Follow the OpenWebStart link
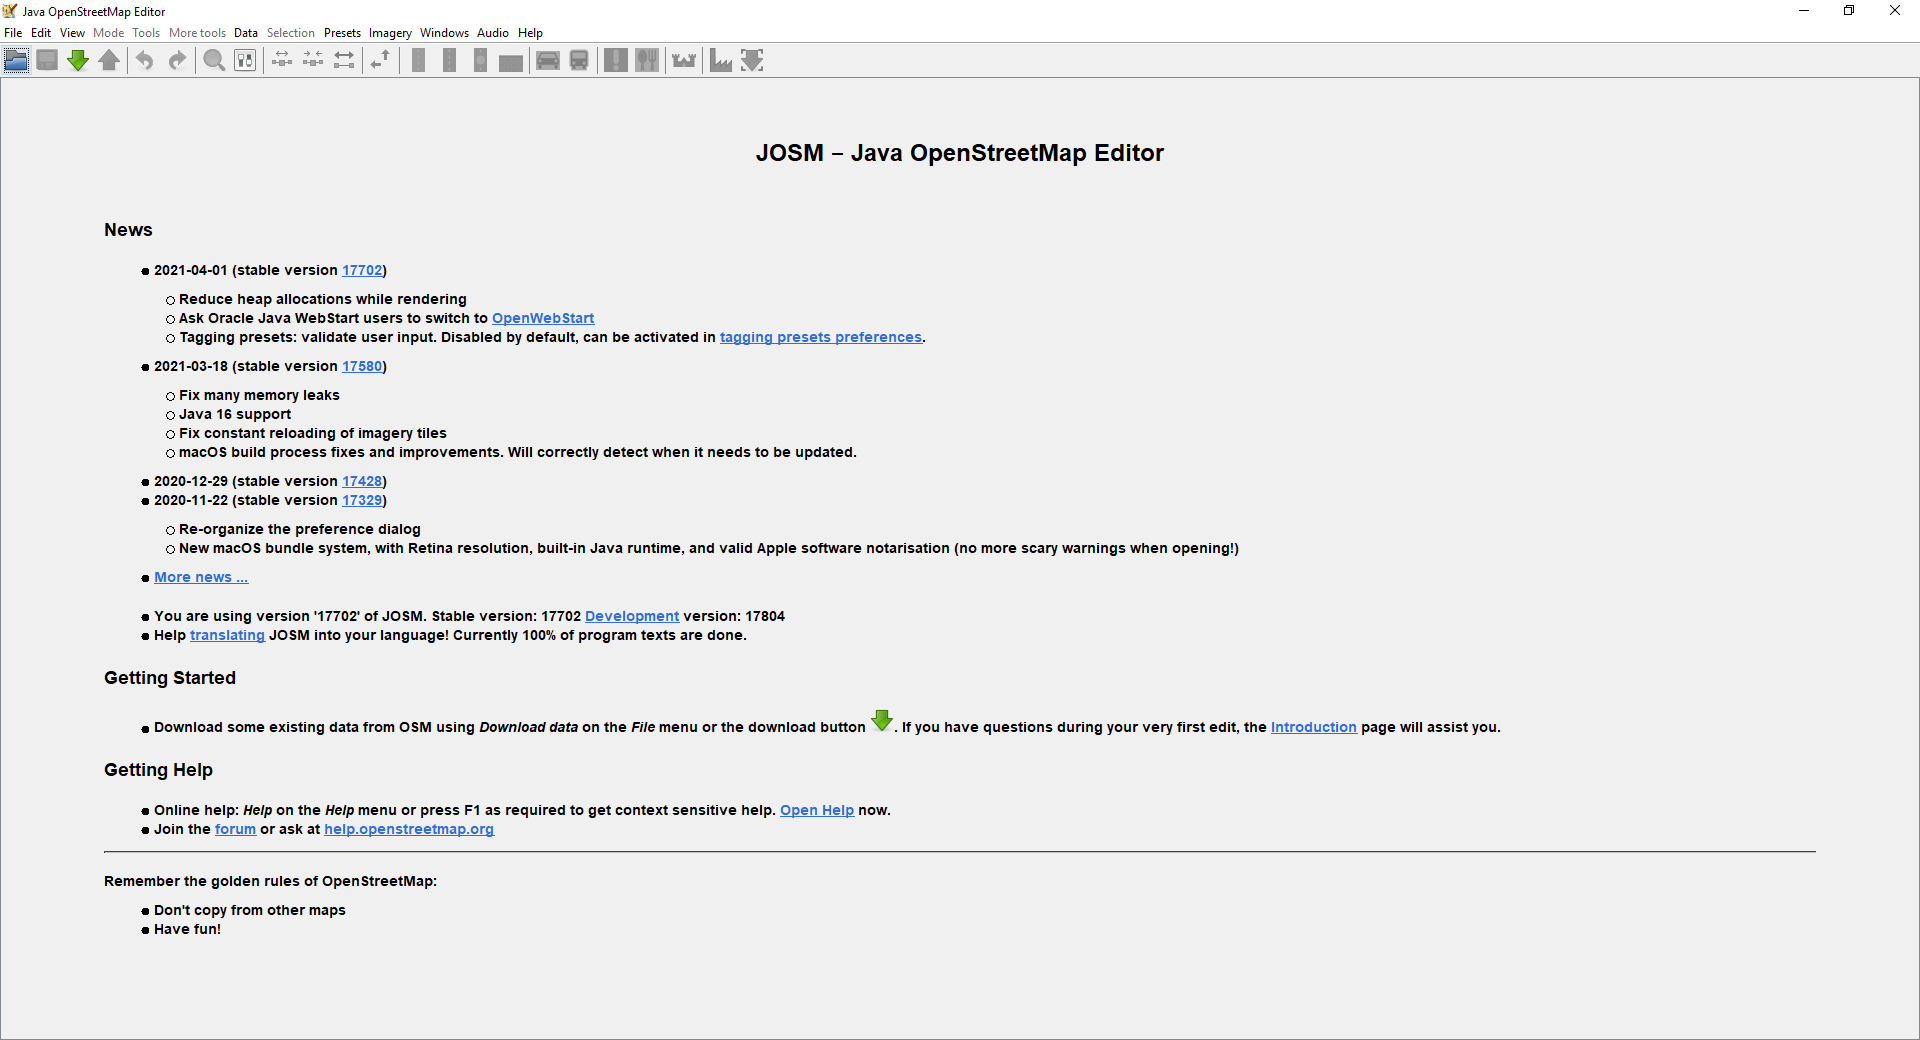This screenshot has width=1920, height=1040. 543,318
